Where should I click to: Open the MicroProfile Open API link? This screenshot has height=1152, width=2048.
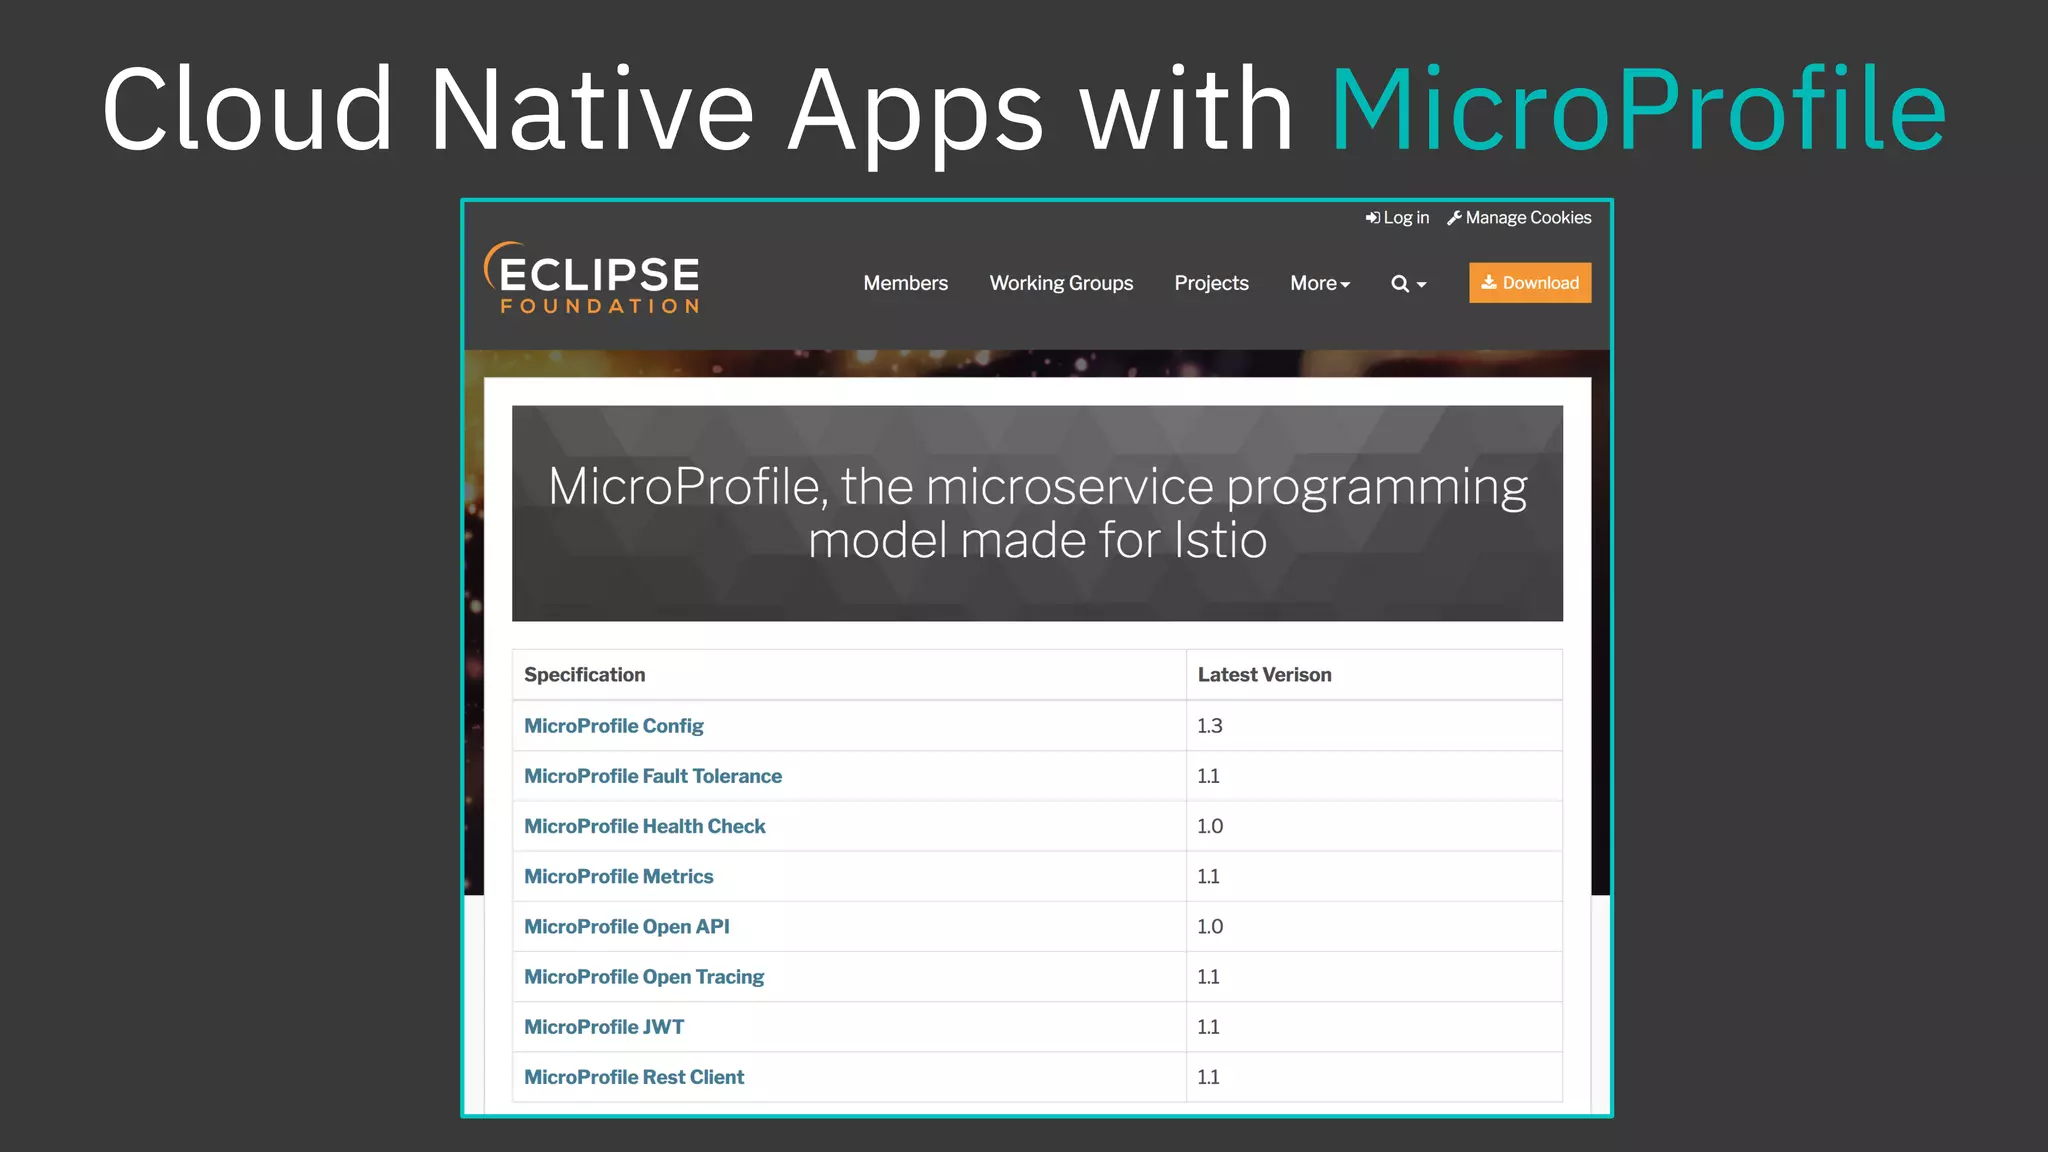point(626,927)
